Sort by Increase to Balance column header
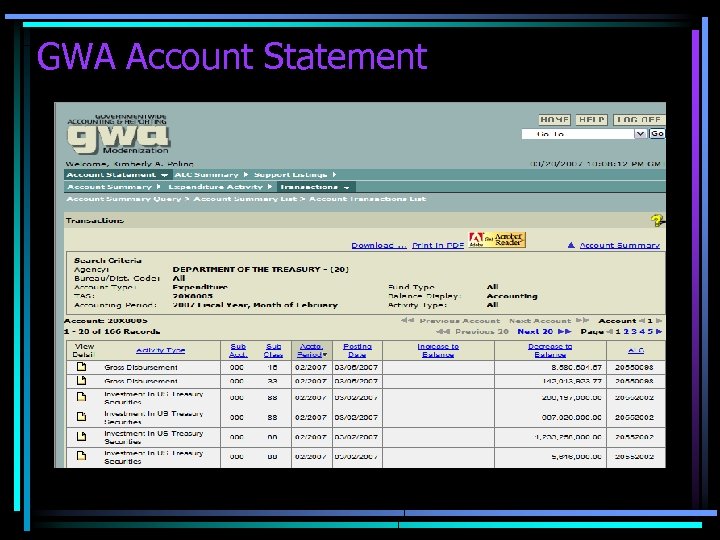Viewport: 720px width, 540px height. coord(438,350)
